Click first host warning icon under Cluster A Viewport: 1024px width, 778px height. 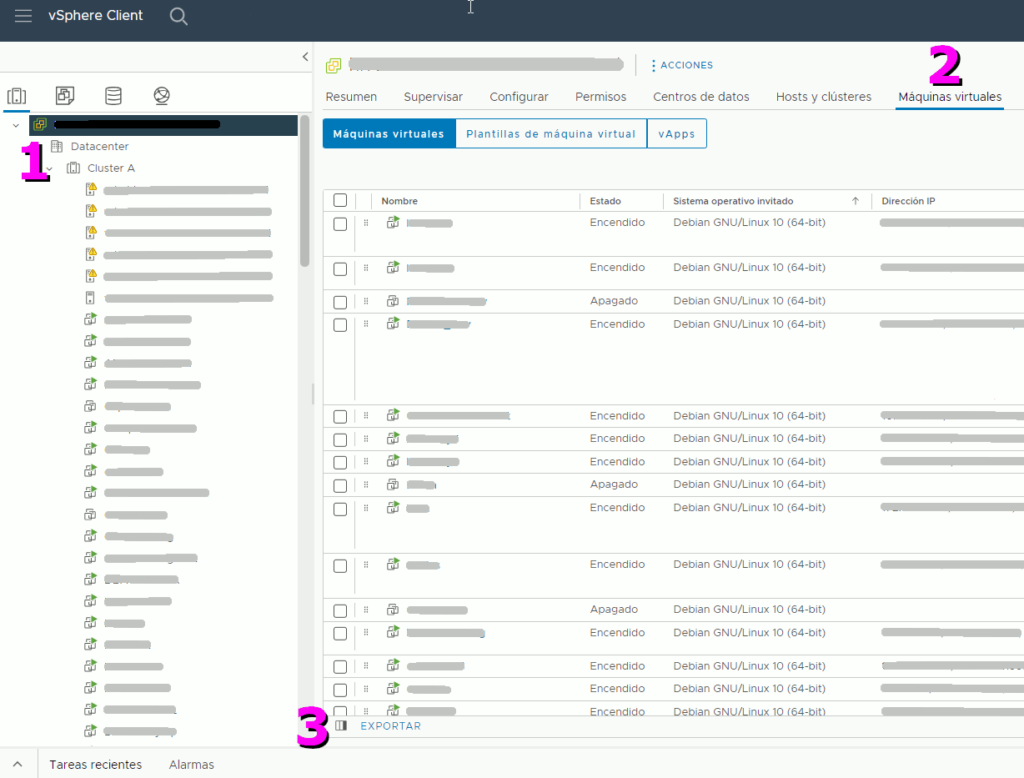coord(91,189)
